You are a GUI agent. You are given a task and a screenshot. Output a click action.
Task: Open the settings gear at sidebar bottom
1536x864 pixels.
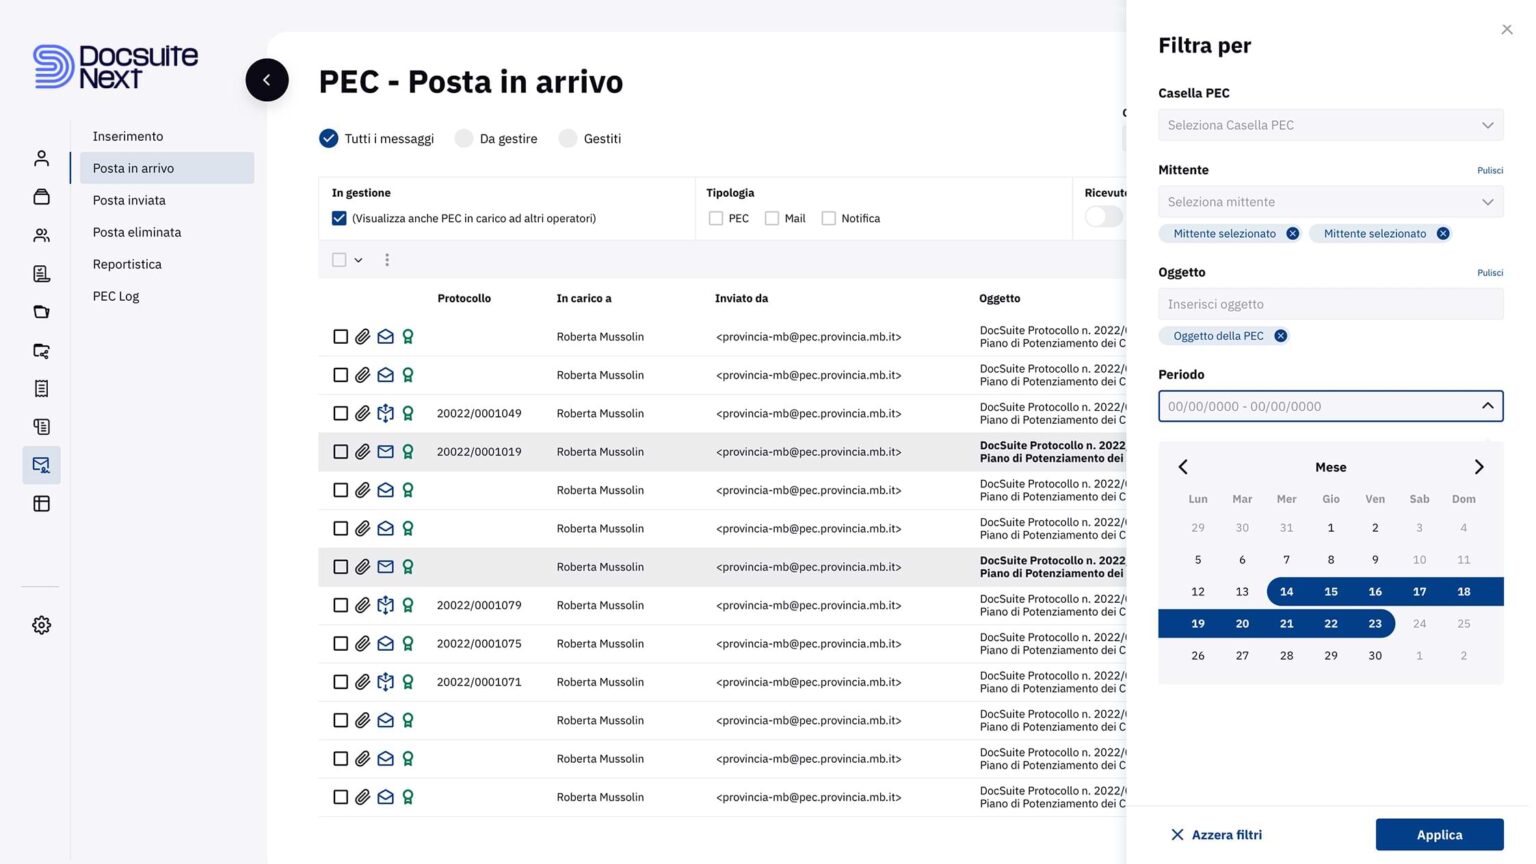click(x=41, y=624)
